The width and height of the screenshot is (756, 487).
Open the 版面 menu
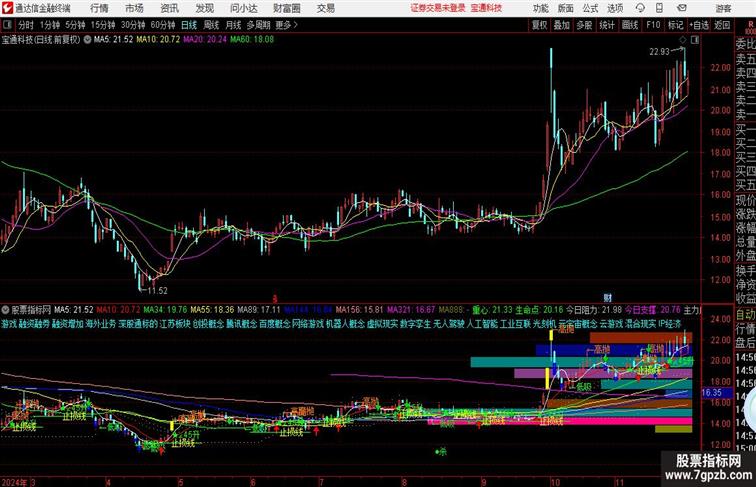566,8
